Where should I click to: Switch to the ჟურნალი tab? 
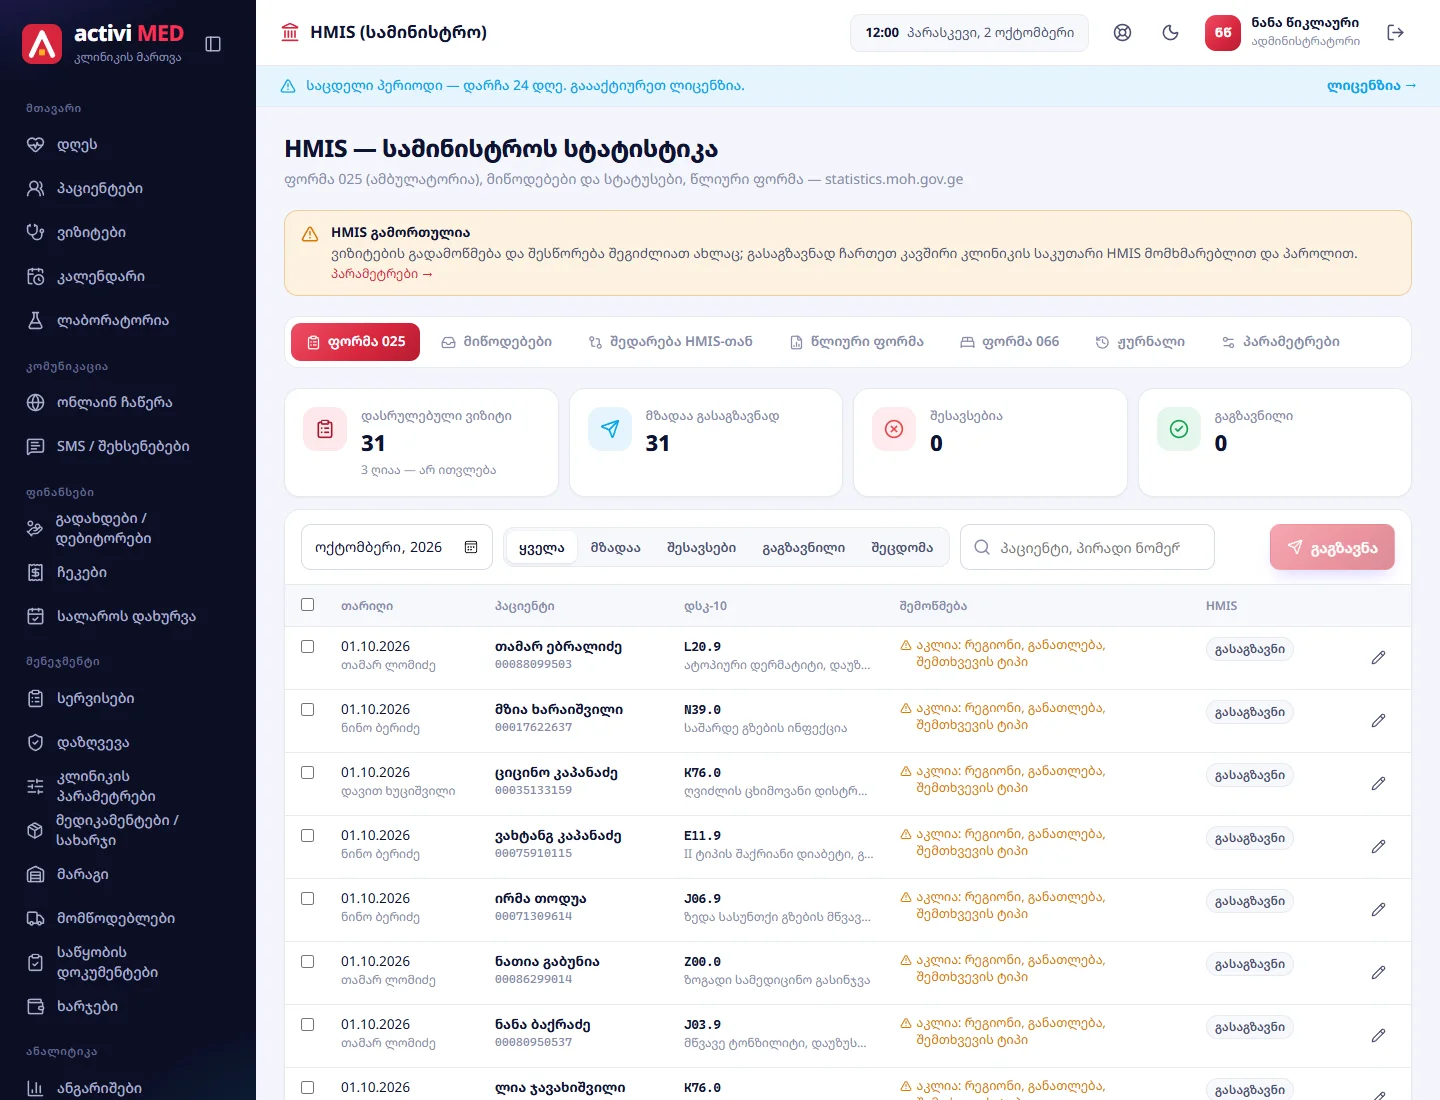1140,342
